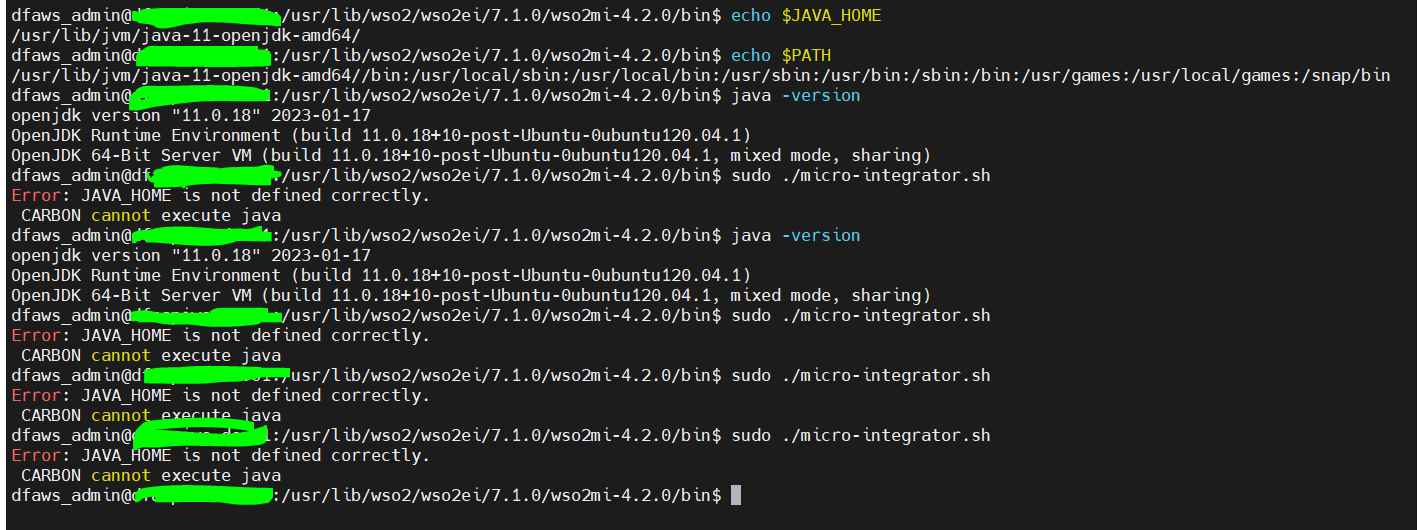The width and height of the screenshot is (1418, 530).
Task: Click the last 'JAVA_HOME is not defined correctly' error
Action: (256, 456)
